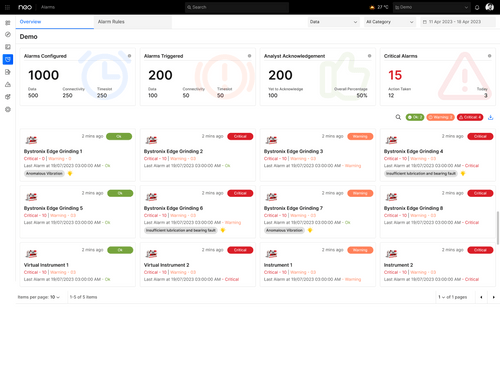500x375 pixels.
Task: Click machine icon of Virtual Instrument 1
Action: [31, 254]
